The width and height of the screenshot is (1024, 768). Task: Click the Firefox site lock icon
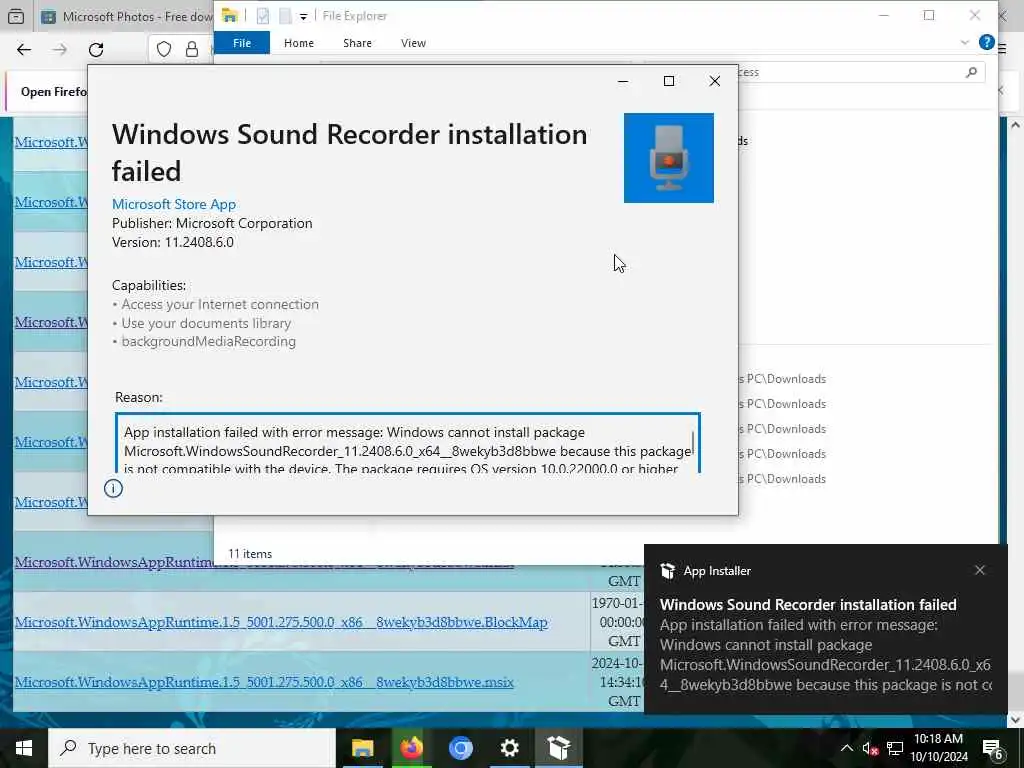192,50
